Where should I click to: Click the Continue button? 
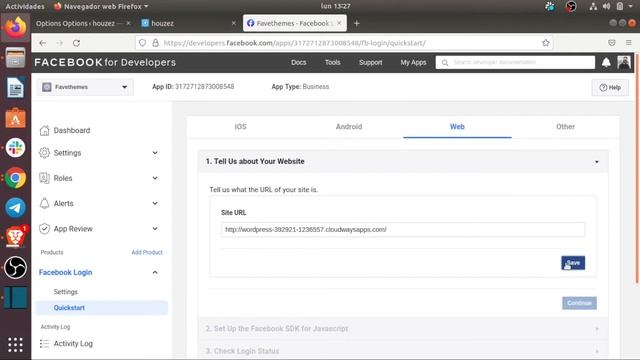pyautogui.click(x=579, y=303)
